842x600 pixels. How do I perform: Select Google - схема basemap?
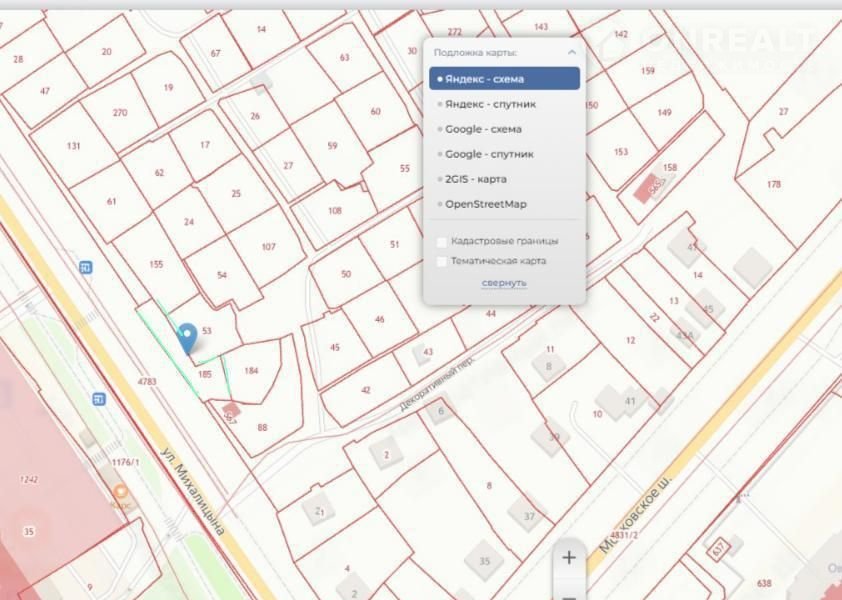pos(483,129)
